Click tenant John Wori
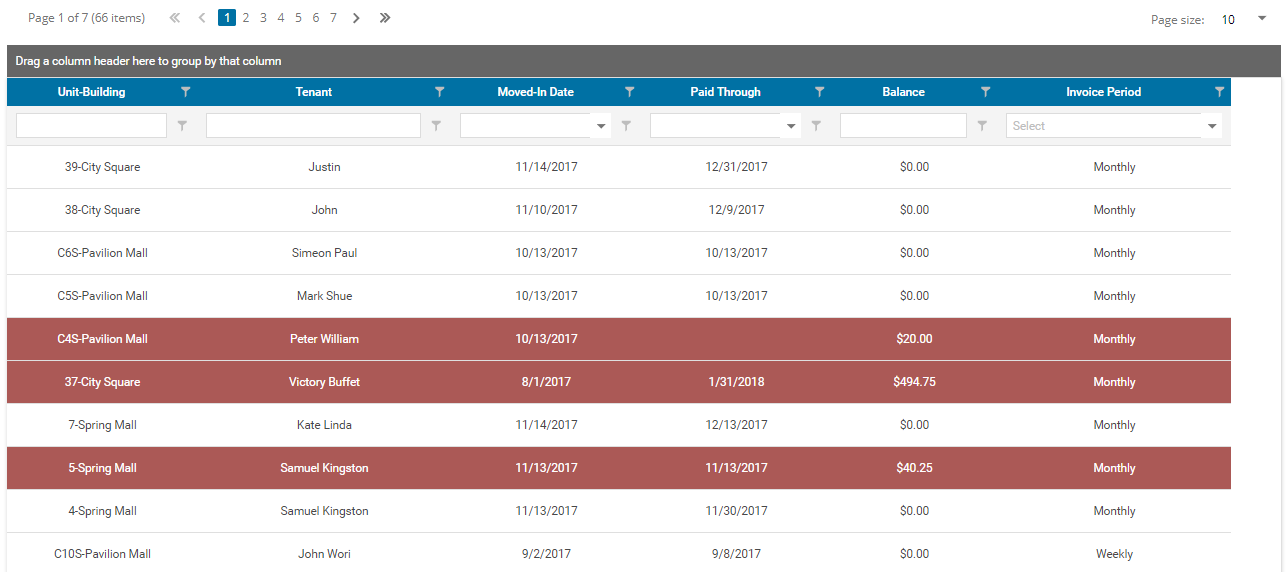The height and width of the screenshot is (572, 1288). (325, 554)
